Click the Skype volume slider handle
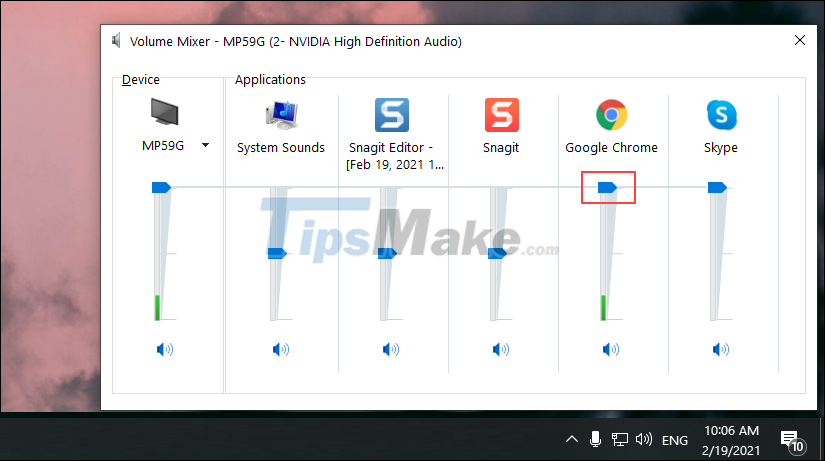The height and width of the screenshot is (461, 825). coord(717,187)
